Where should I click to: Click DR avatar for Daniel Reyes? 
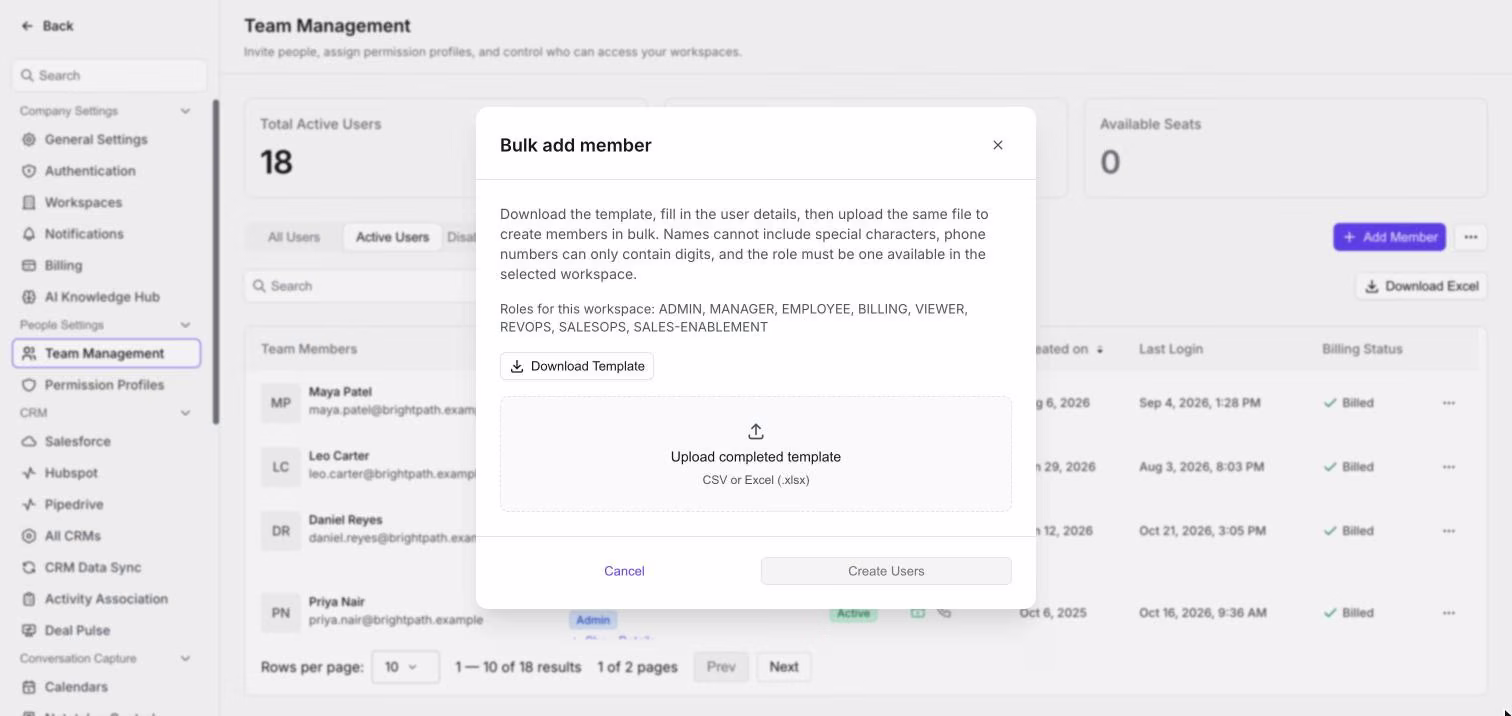point(280,531)
